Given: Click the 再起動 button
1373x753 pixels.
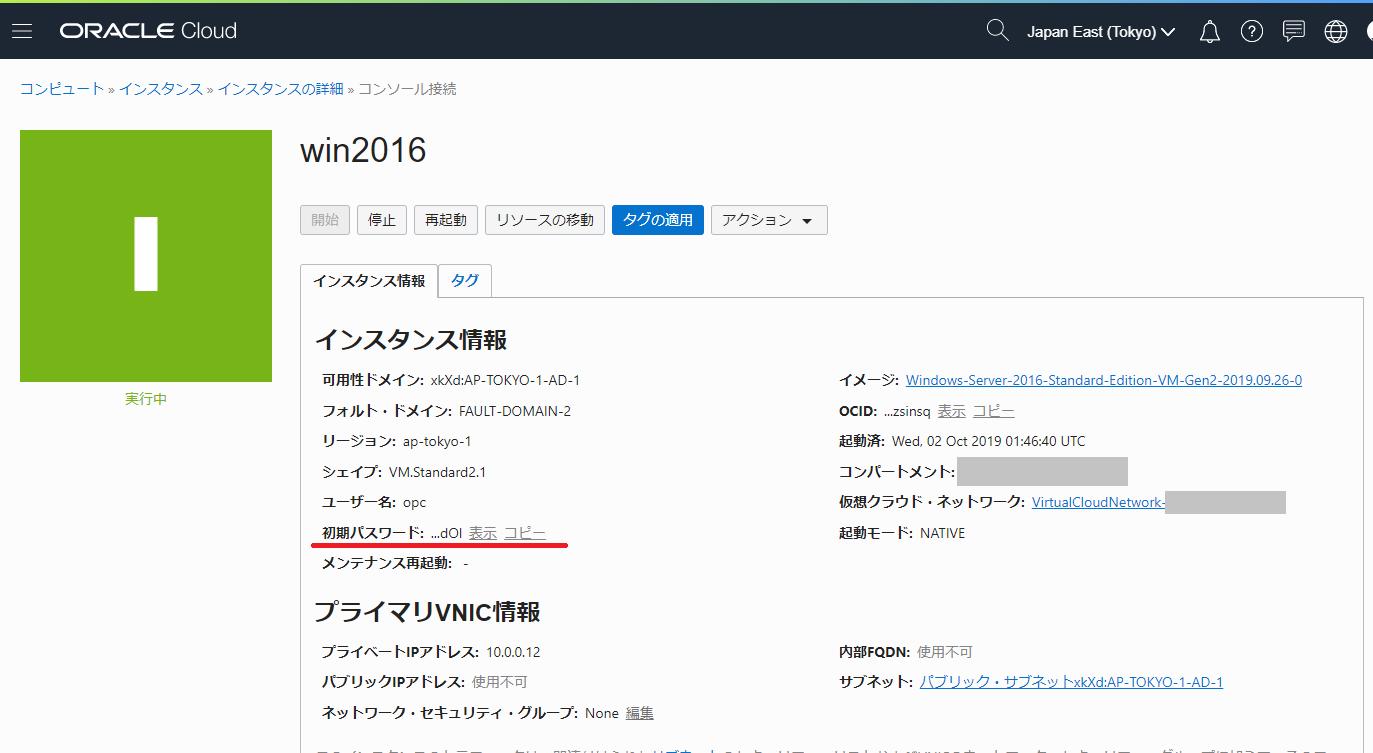Looking at the screenshot, I should tap(446, 220).
